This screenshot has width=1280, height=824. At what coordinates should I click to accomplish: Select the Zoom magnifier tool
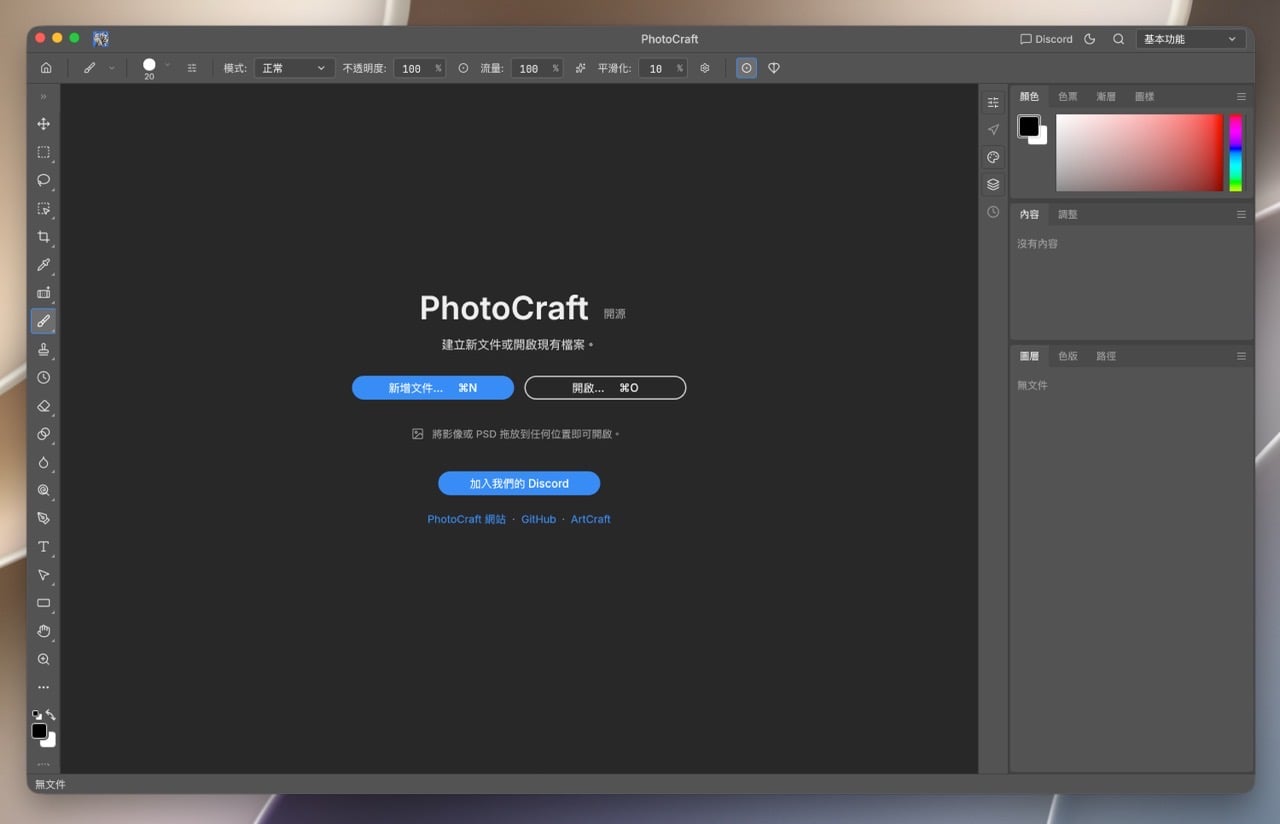43,660
